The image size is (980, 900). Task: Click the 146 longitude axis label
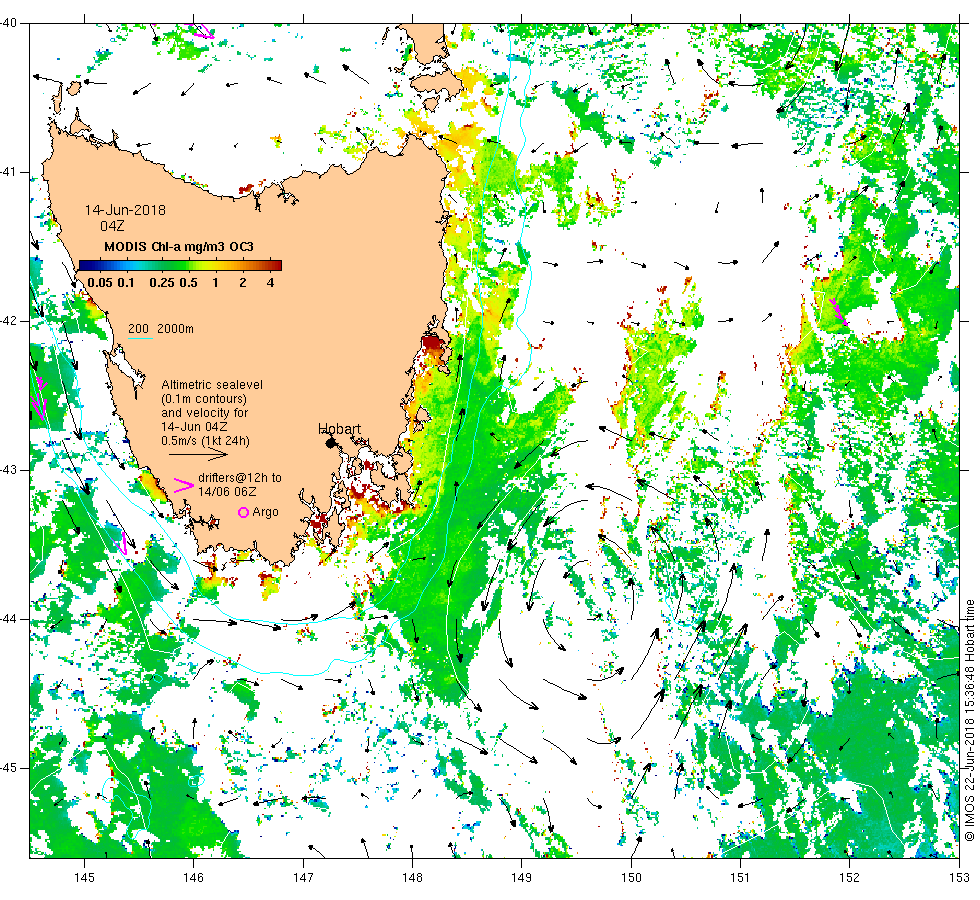[x=194, y=877]
